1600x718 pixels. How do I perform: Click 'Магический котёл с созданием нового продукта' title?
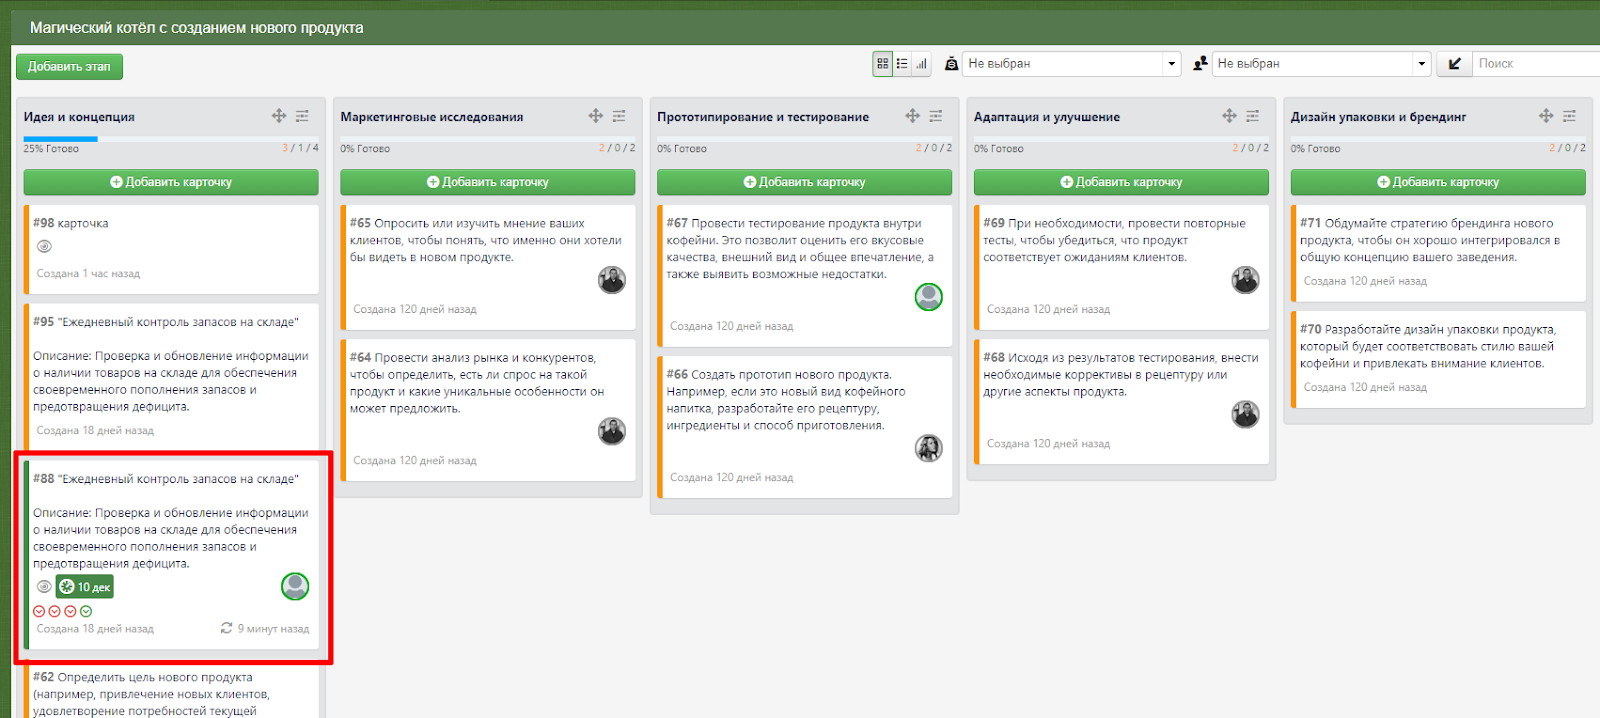[197, 28]
